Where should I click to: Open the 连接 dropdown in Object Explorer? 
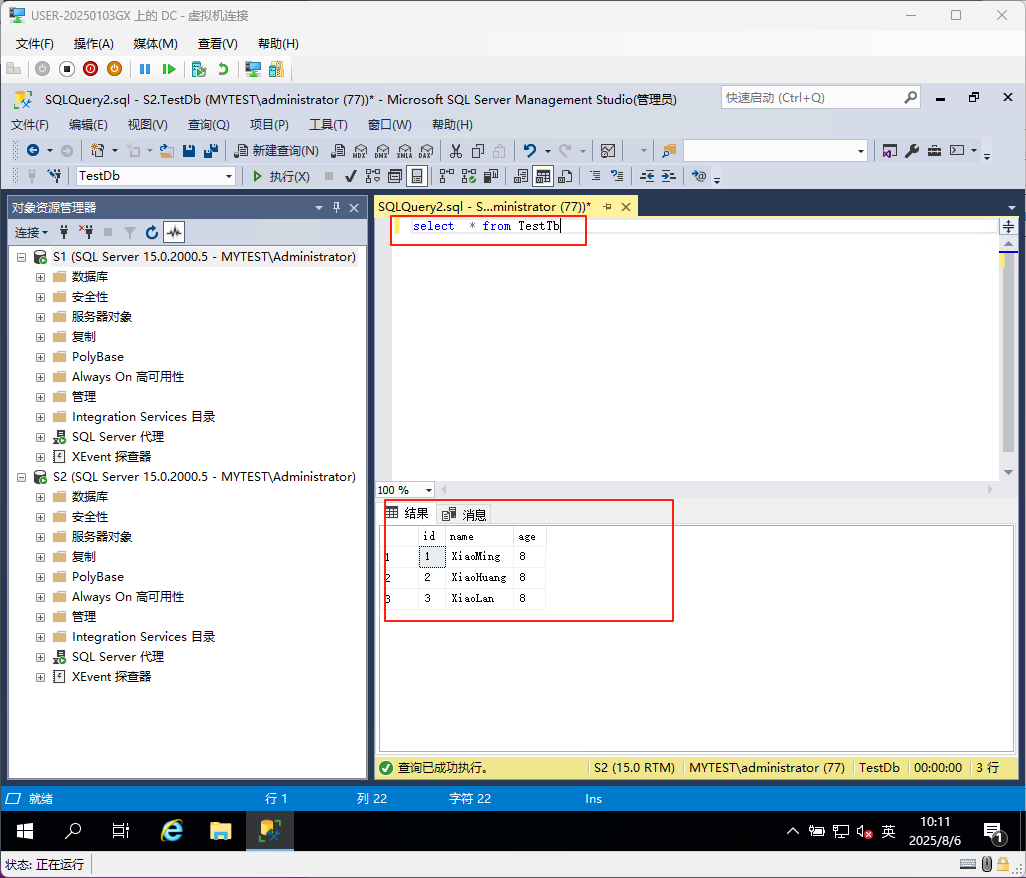[x=31, y=232]
